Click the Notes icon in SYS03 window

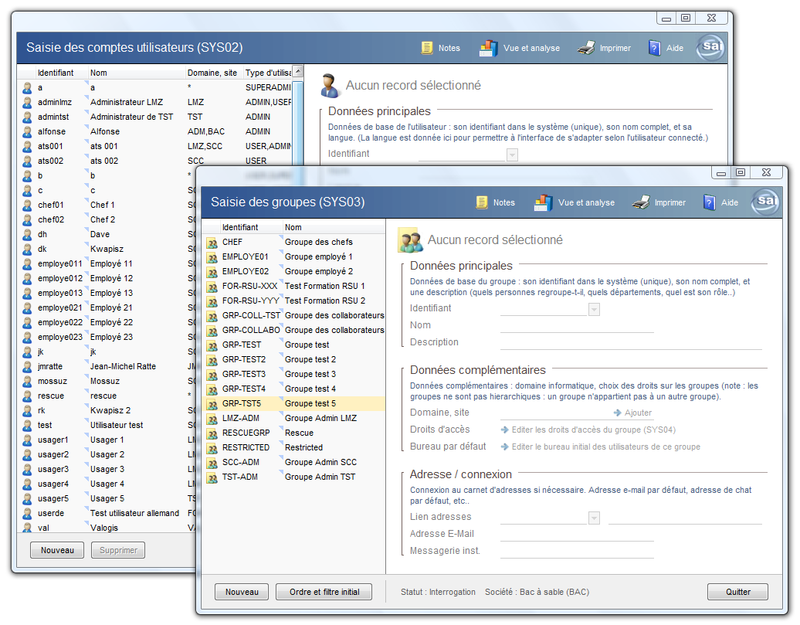[482, 202]
